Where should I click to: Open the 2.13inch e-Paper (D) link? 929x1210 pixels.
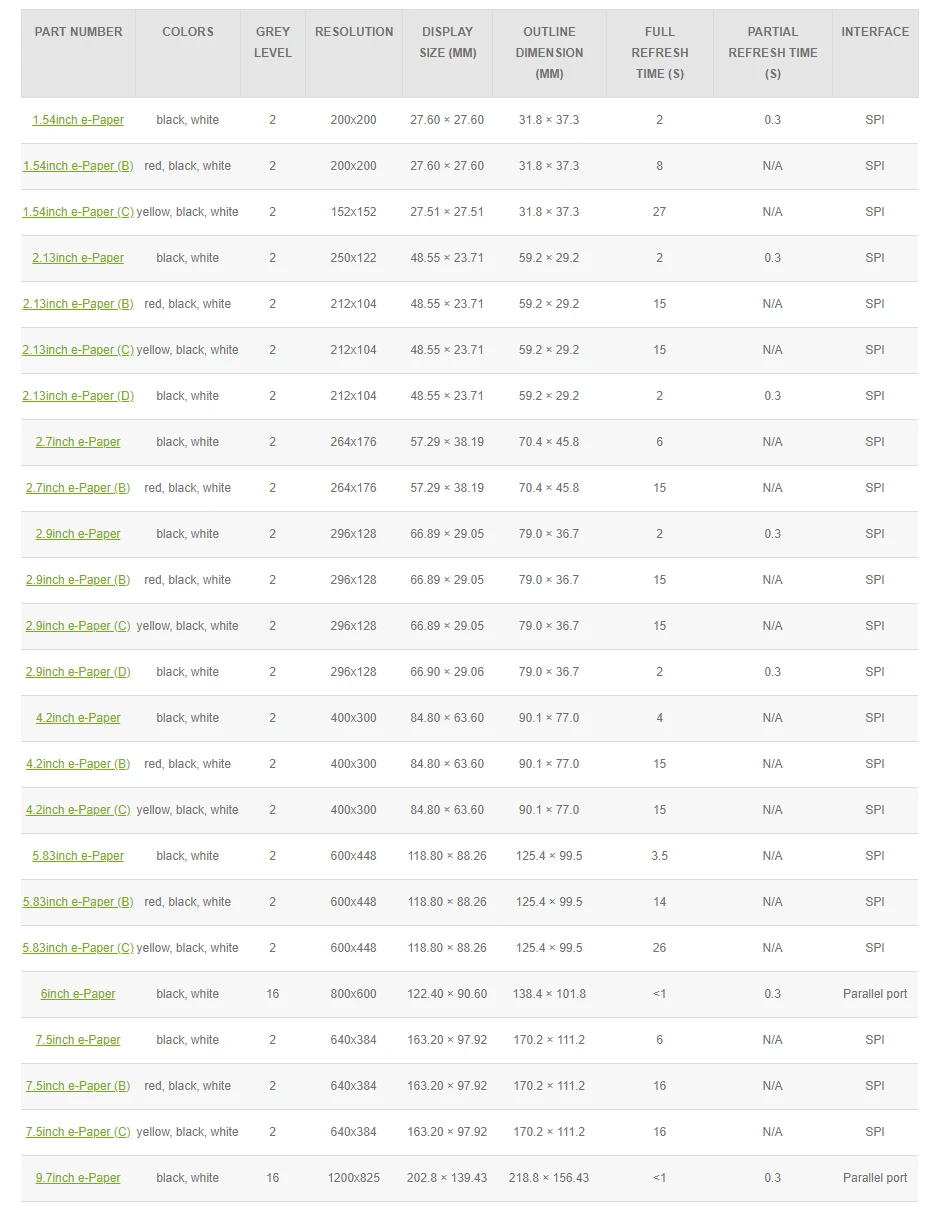click(78, 396)
